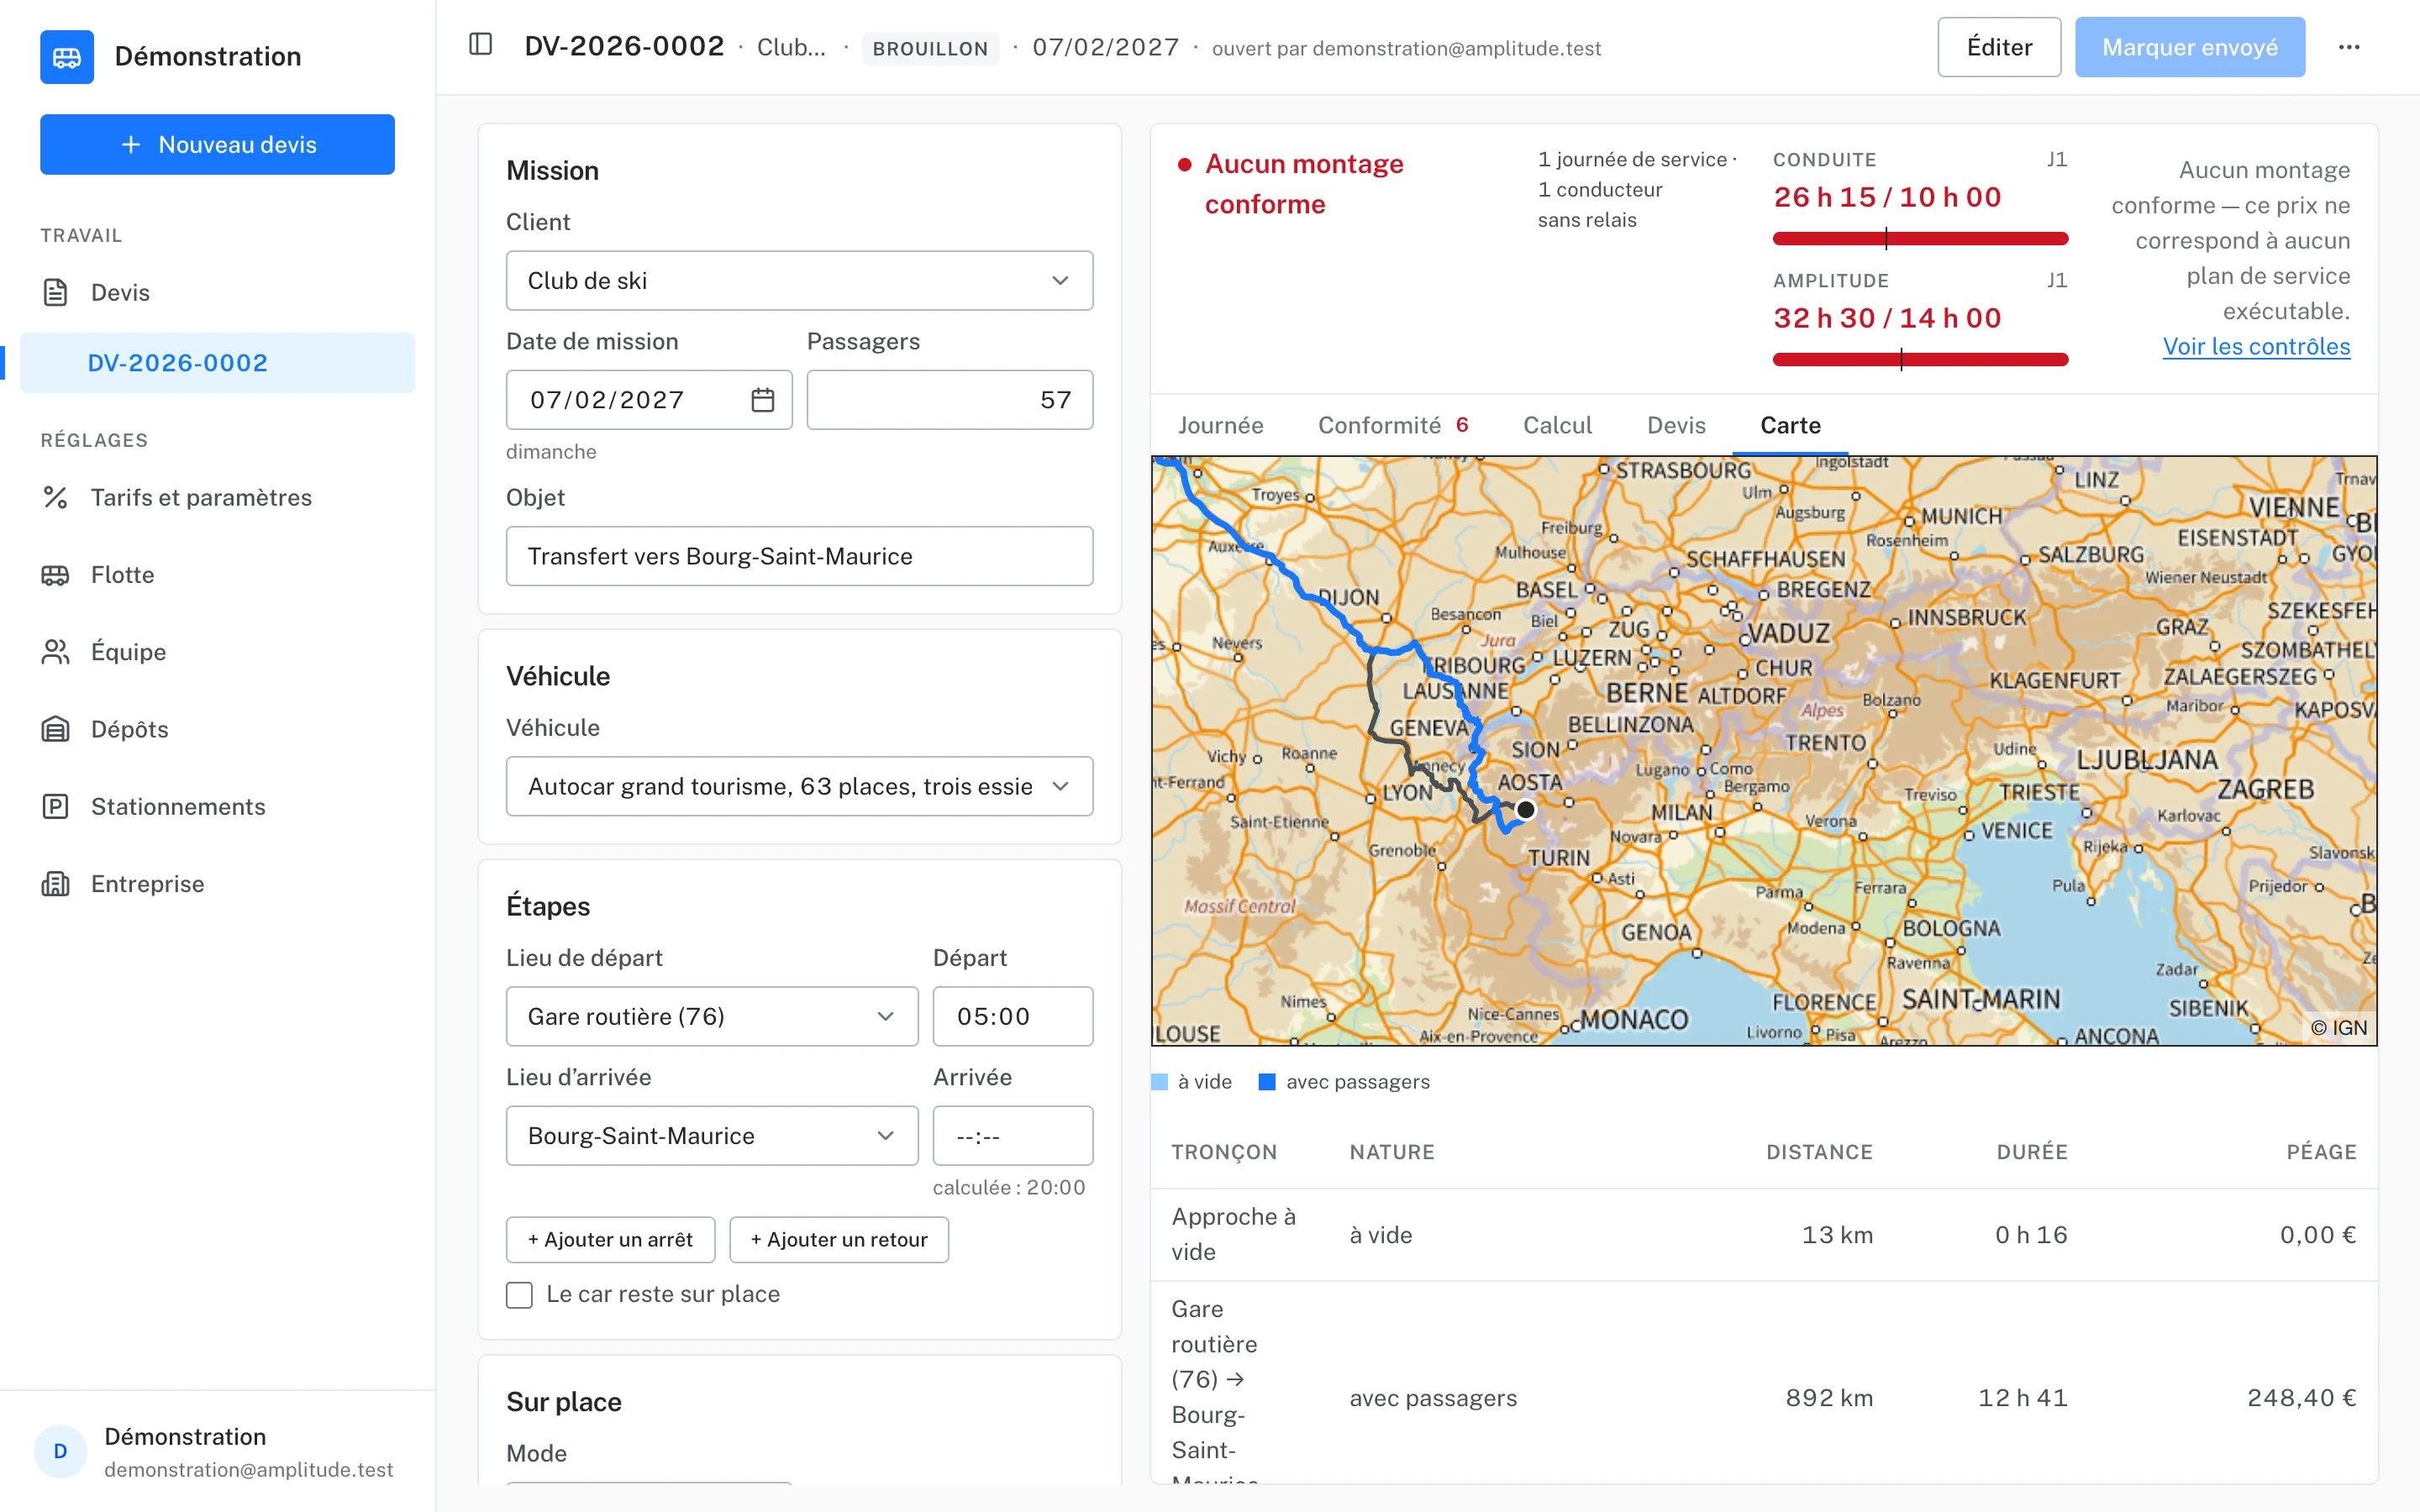The height and width of the screenshot is (1512, 2420).
Task: Open the Véhicule dropdown
Action: click(x=799, y=786)
